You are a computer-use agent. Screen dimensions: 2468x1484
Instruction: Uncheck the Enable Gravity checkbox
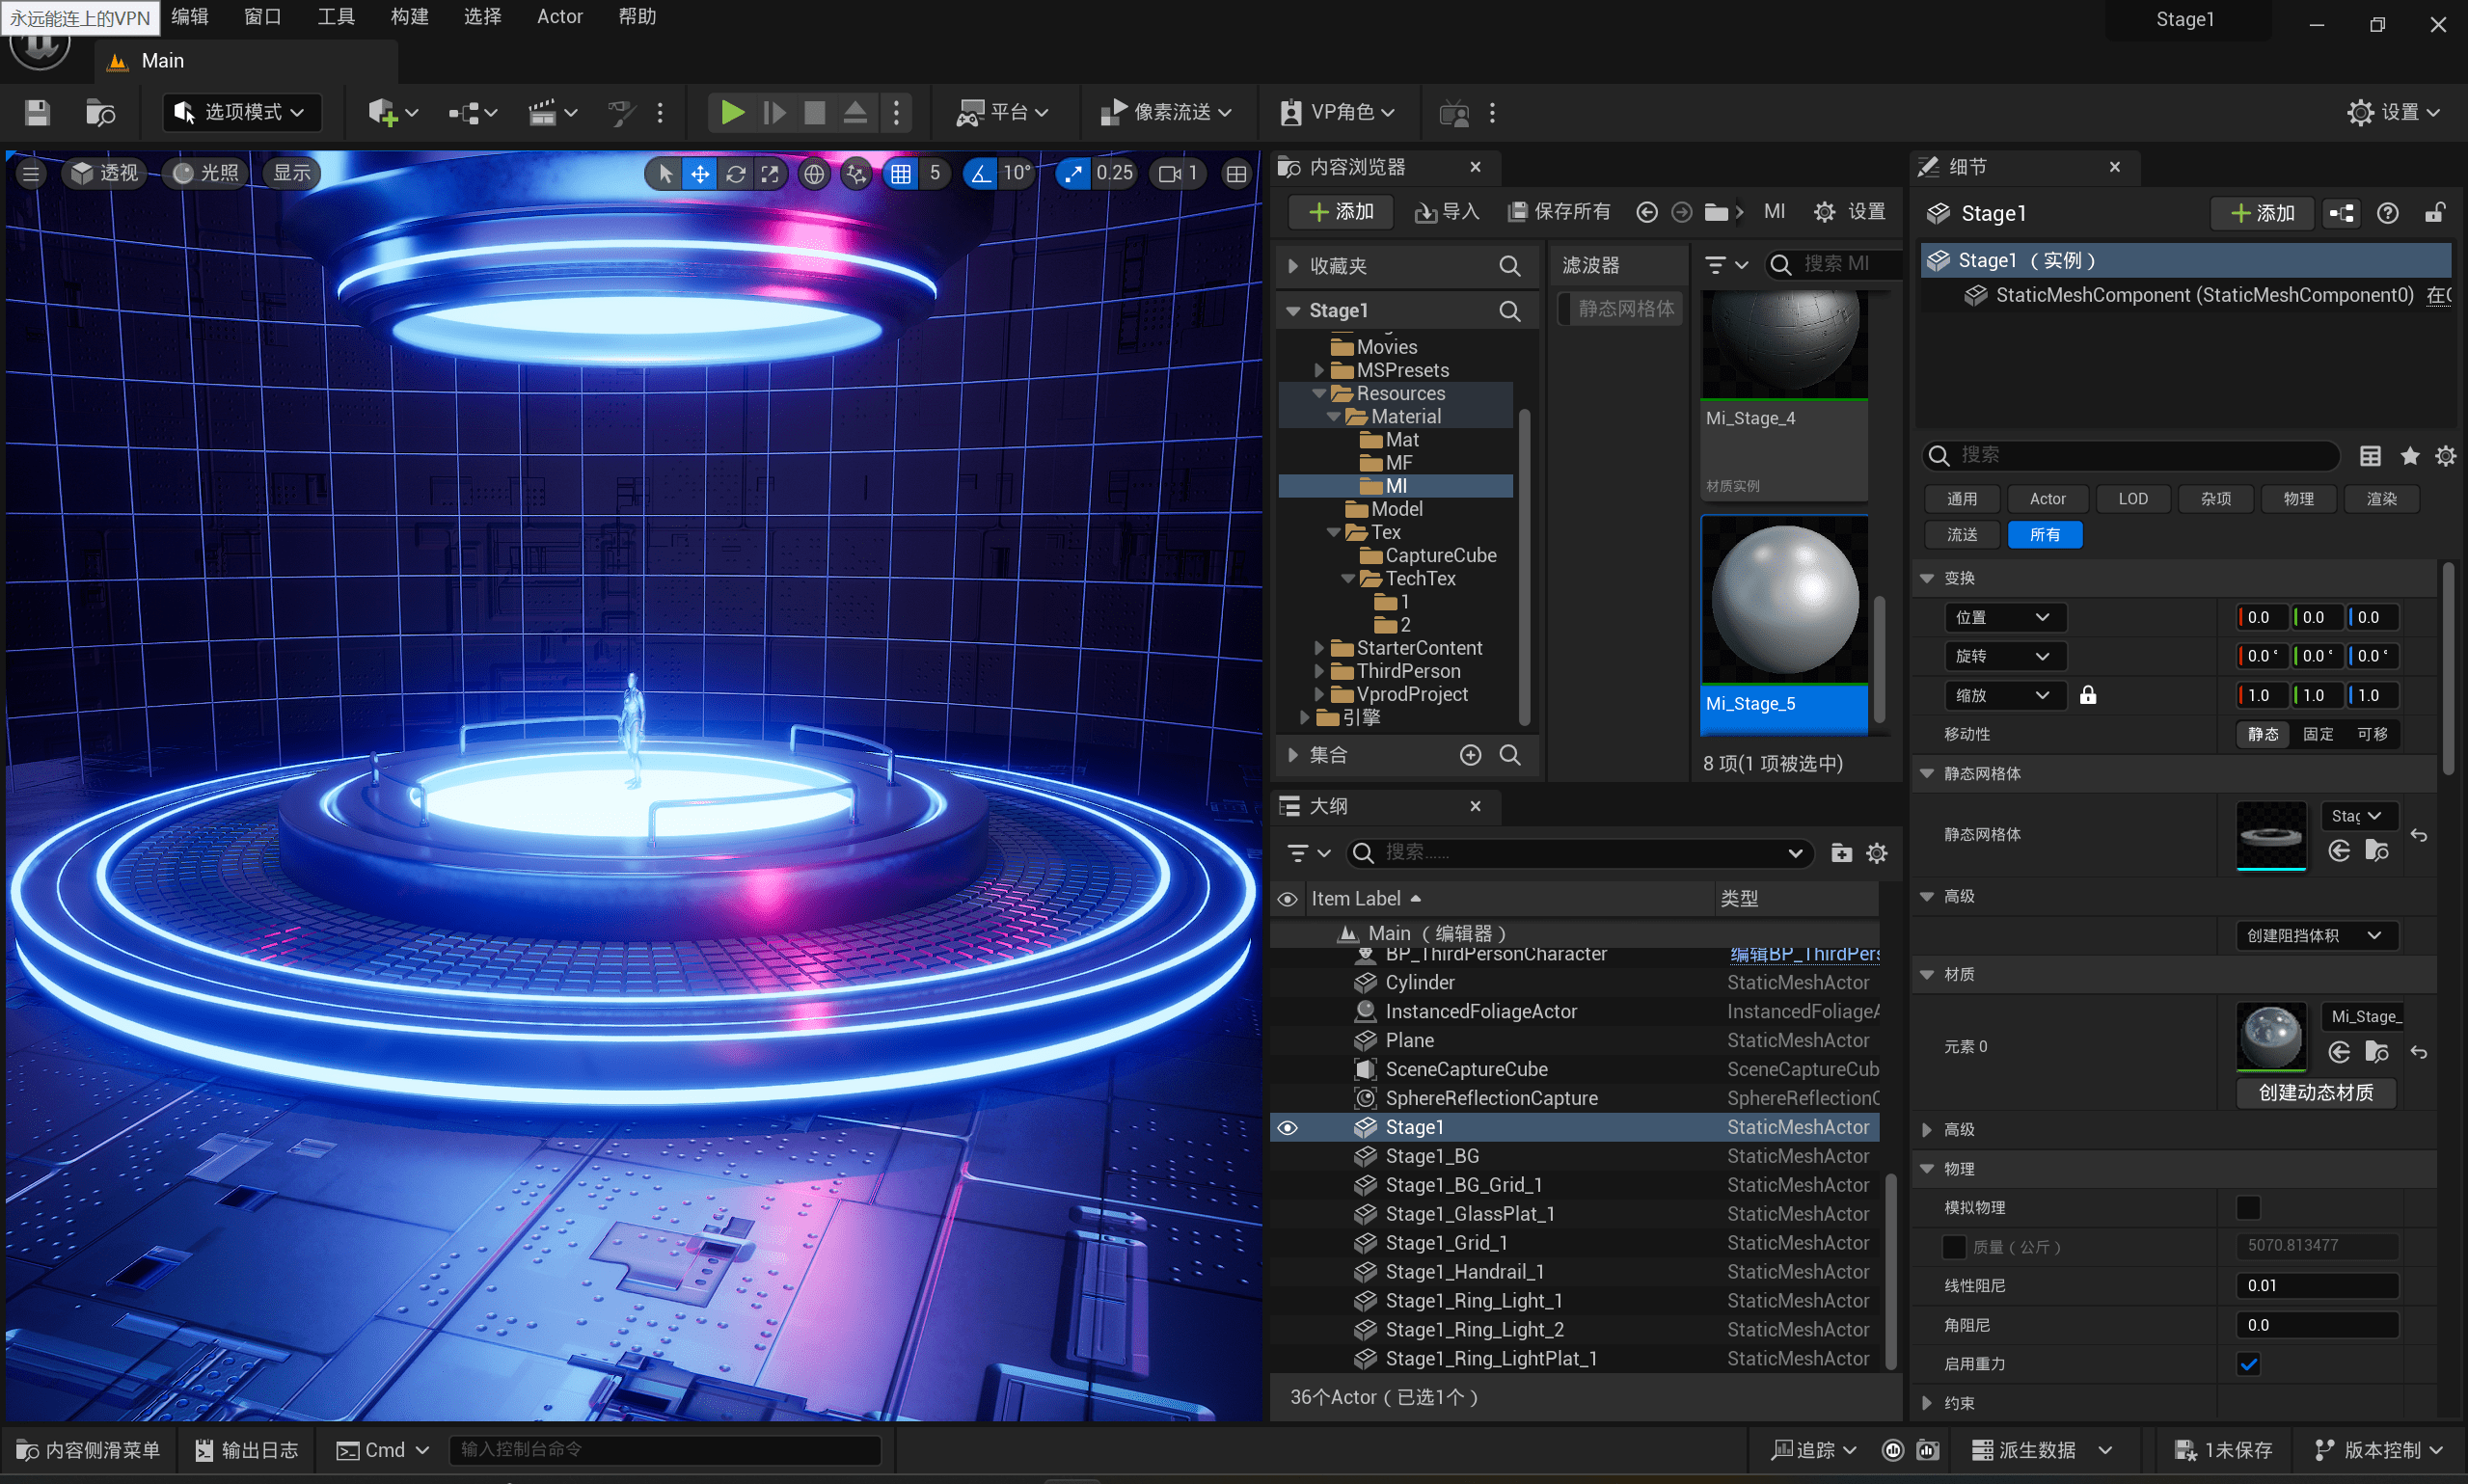pos(2247,1364)
